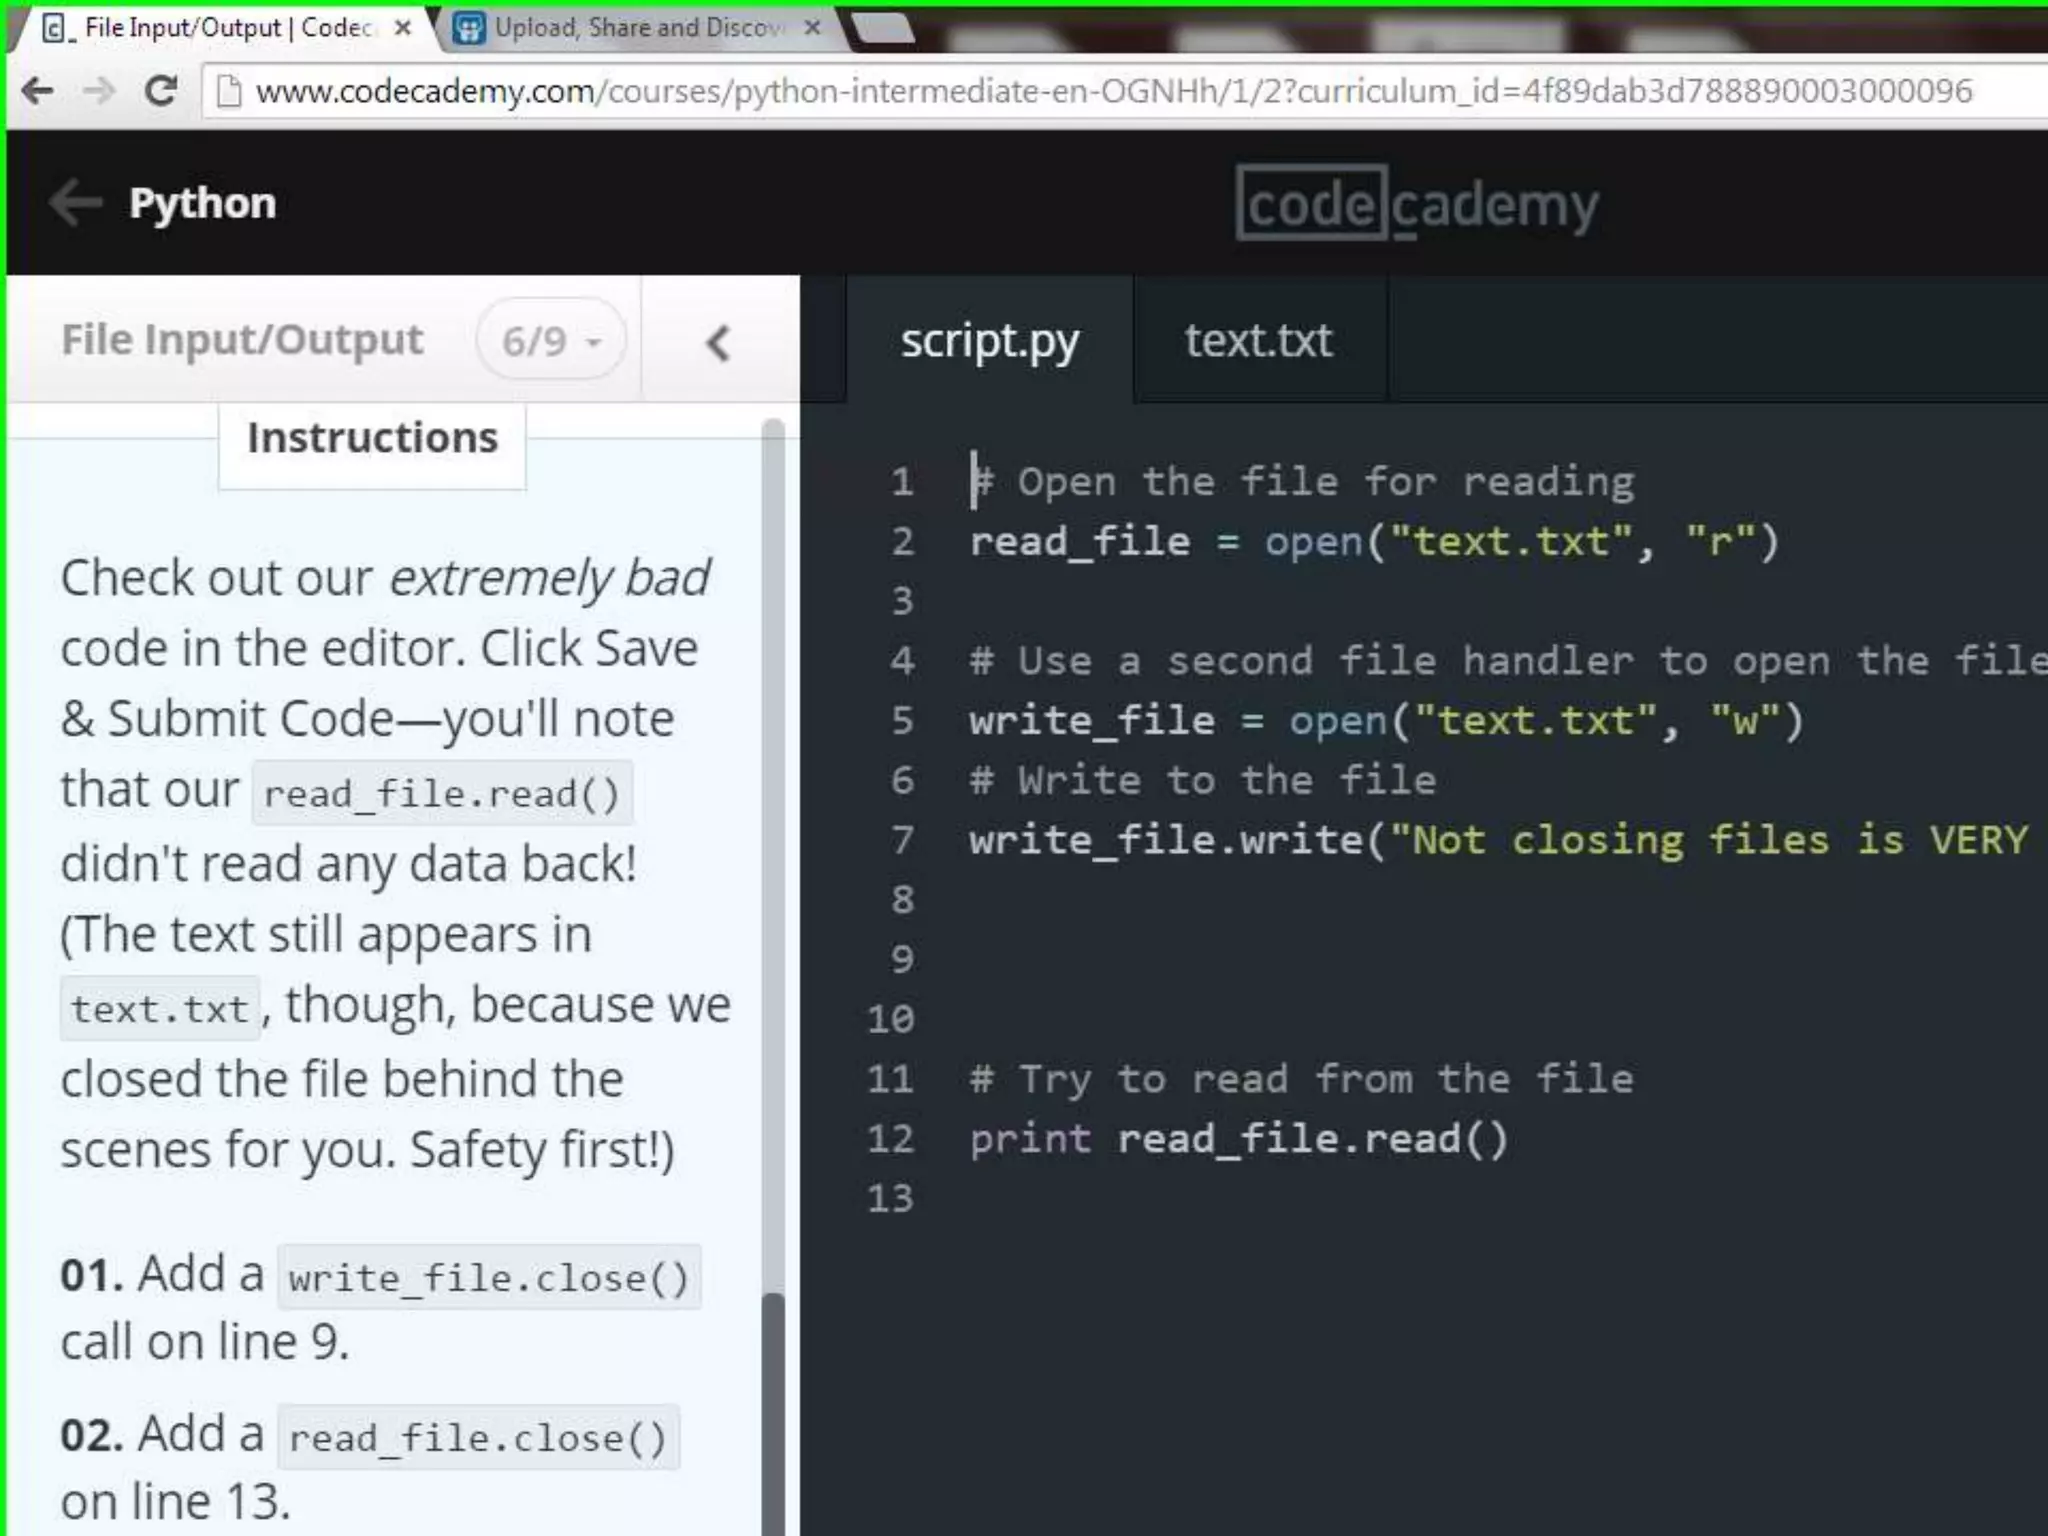Click the favicon on Upload, Share tab
The width and height of the screenshot is (2048, 1536).
pyautogui.click(x=468, y=28)
